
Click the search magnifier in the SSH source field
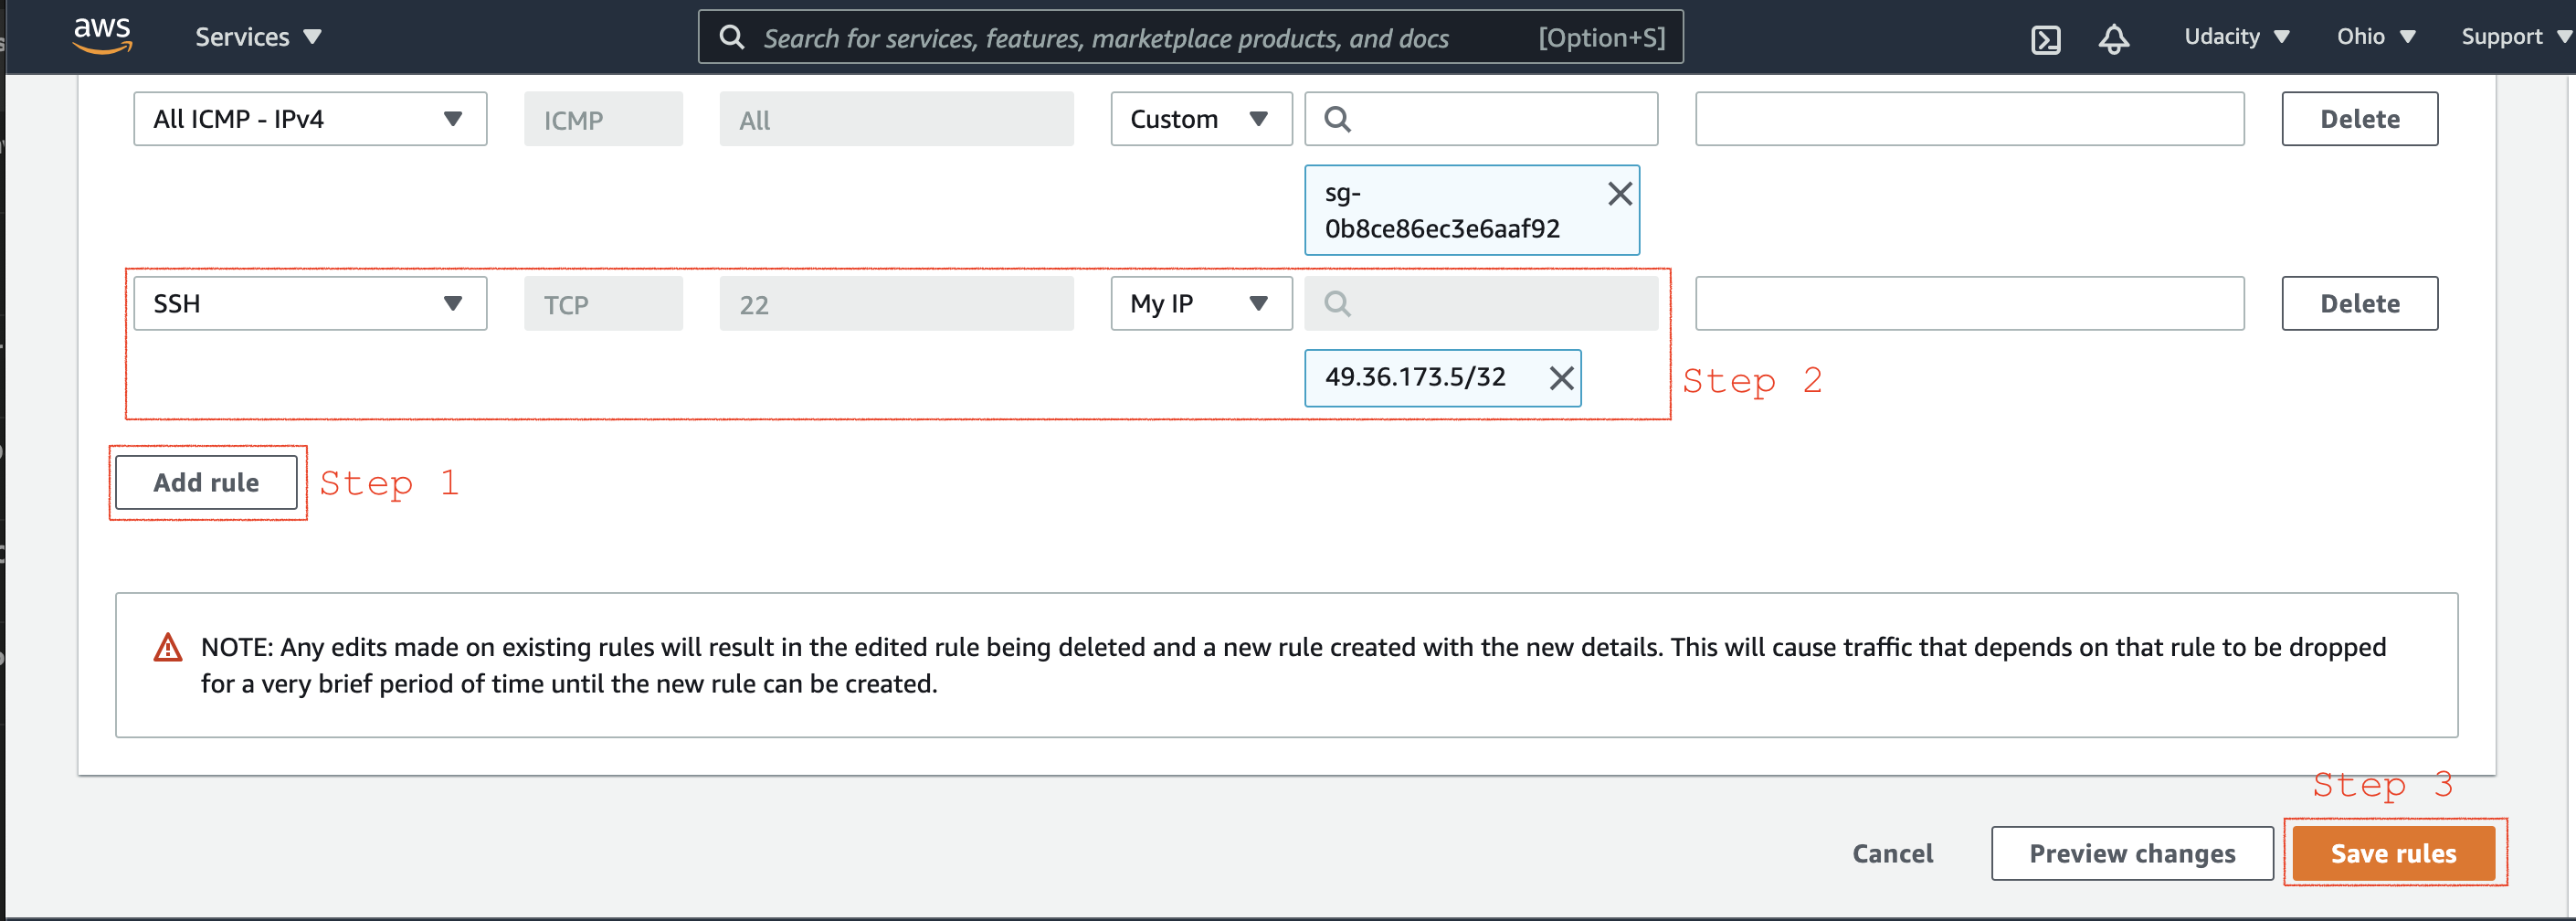(1336, 302)
